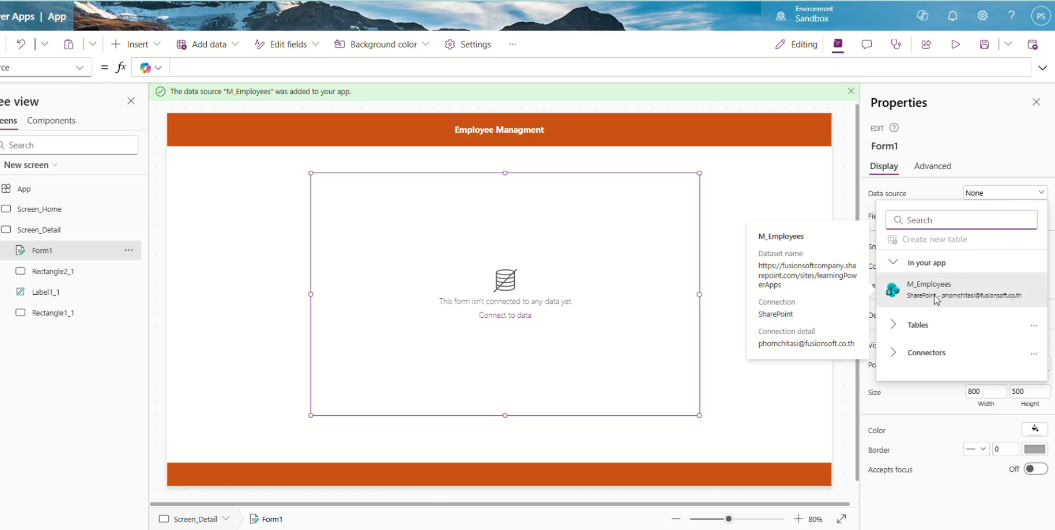Switch to the Advanced tab
The image size is (1055, 530).
[x=933, y=166]
